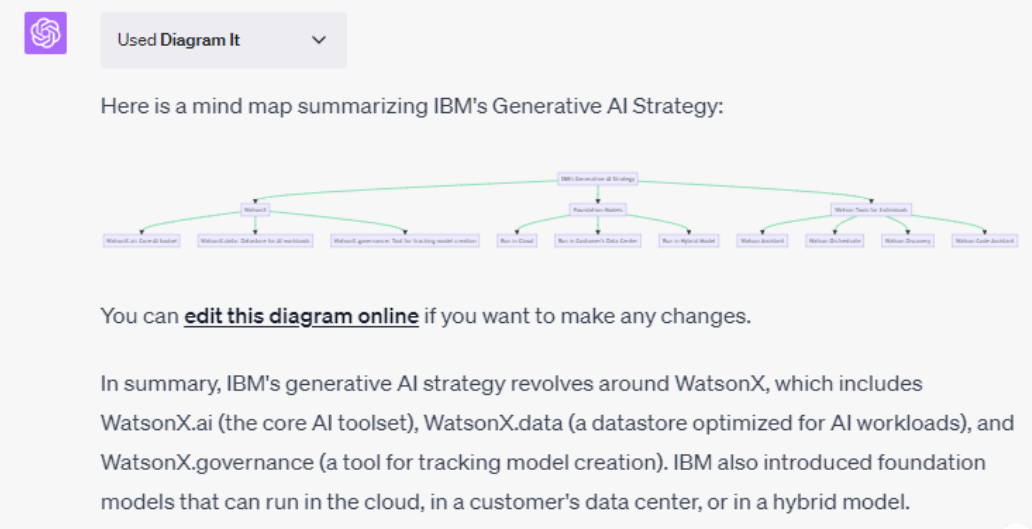Click the WatsonX.data datastore node
The image size is (1032, 529).
(256, 241)
